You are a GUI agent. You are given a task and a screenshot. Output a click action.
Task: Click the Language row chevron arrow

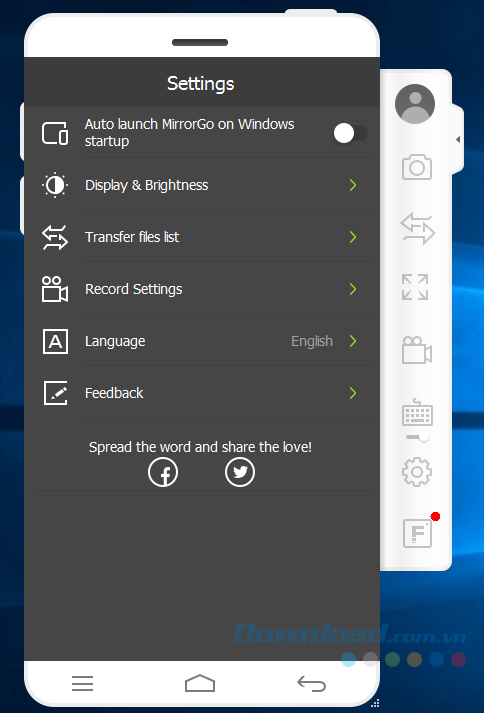(x=353, y=341)
